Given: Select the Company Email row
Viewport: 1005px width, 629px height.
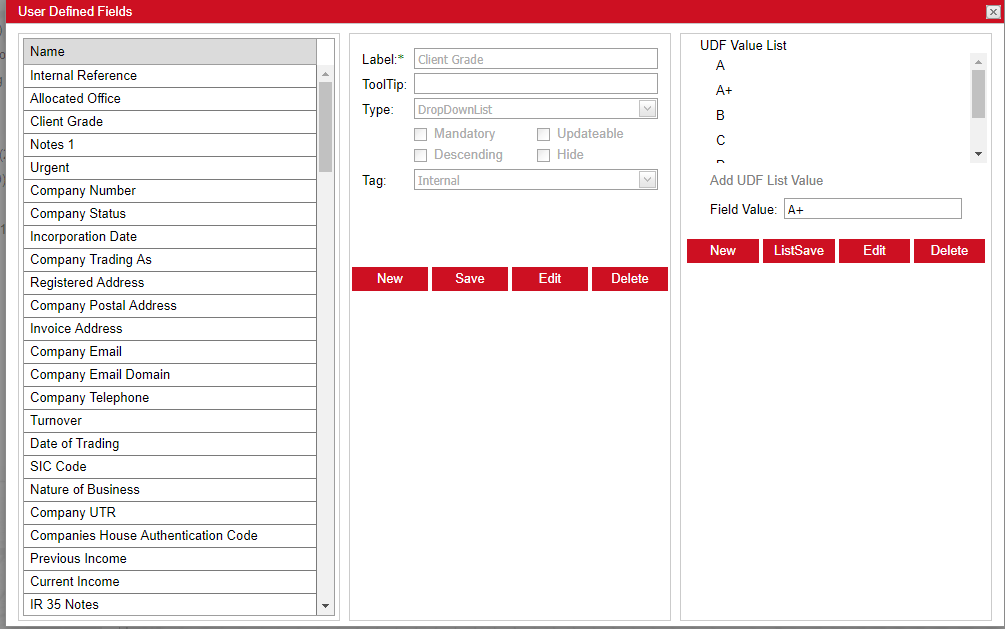Looking at the screenshot, I should (170, 352).
